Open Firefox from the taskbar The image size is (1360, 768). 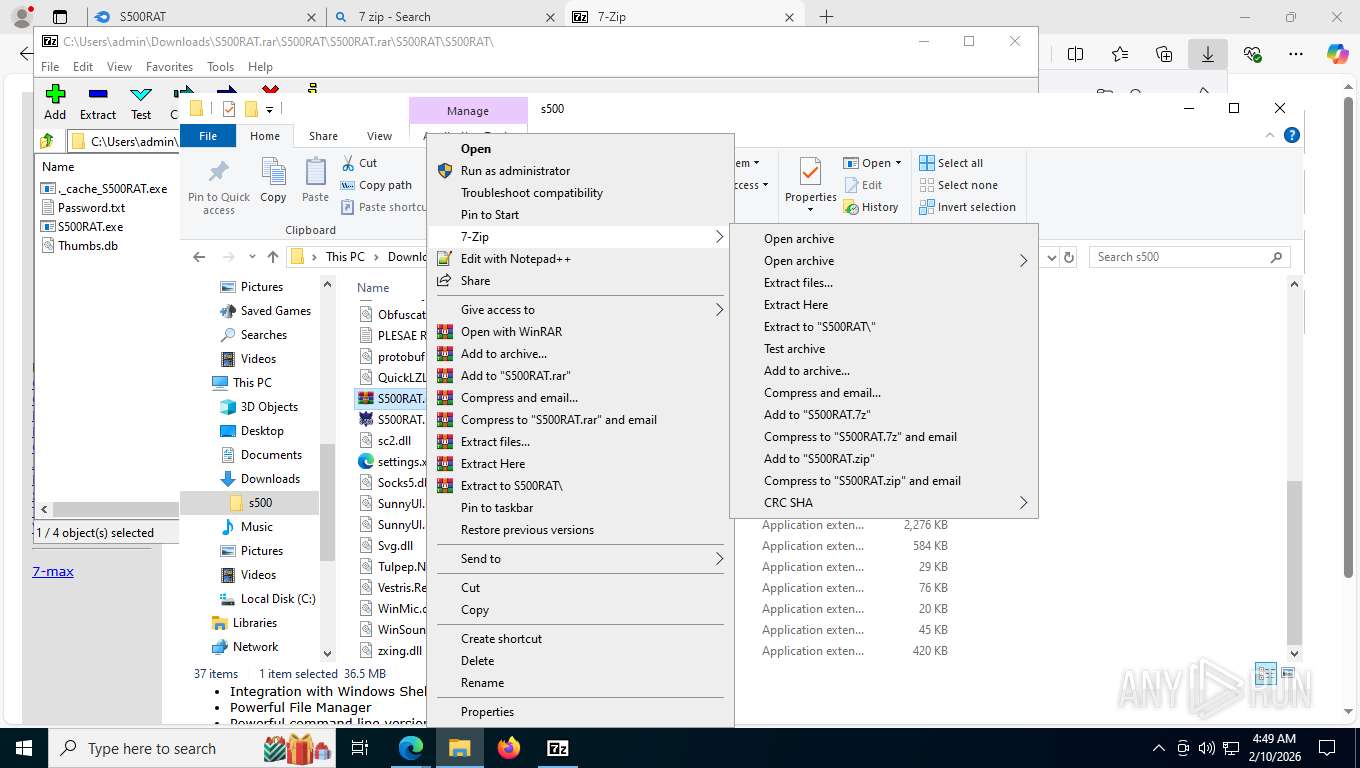coord(509,747)
